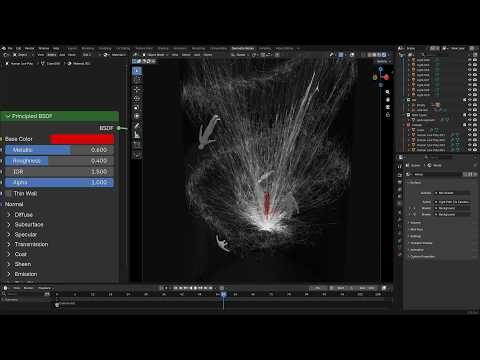Select the Transform tool in viewport toolbar

[137, 116]
